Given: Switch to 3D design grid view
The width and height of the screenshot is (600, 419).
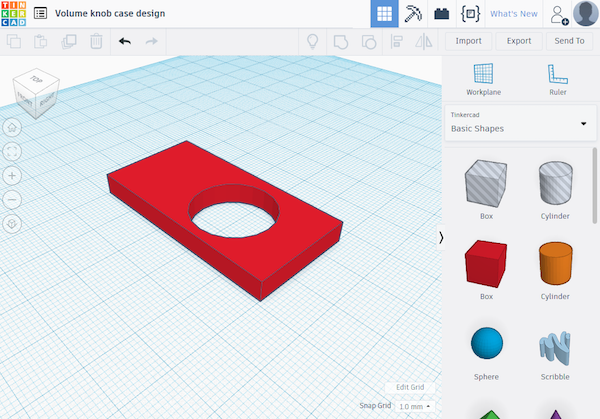Looking at the screenshot, I should point(384,14).
